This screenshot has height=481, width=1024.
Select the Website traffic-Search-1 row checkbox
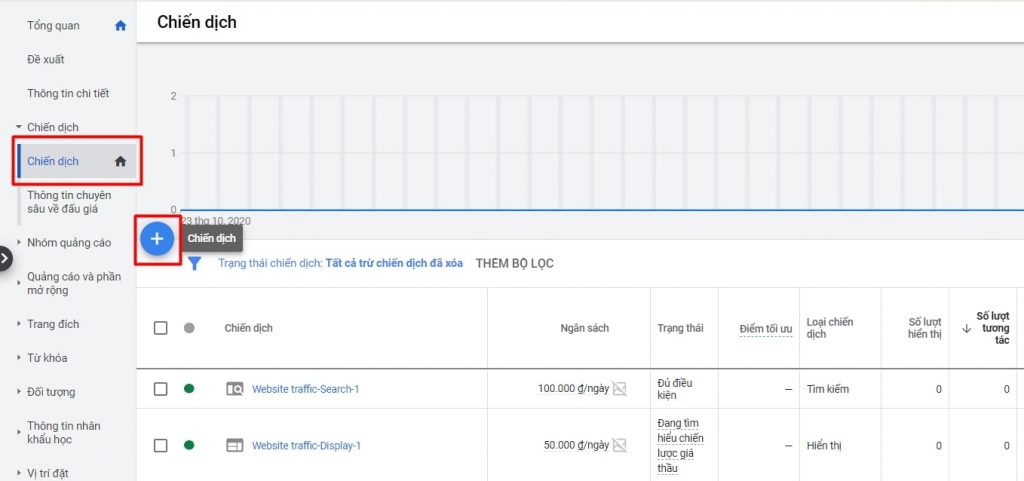(161, 389)
